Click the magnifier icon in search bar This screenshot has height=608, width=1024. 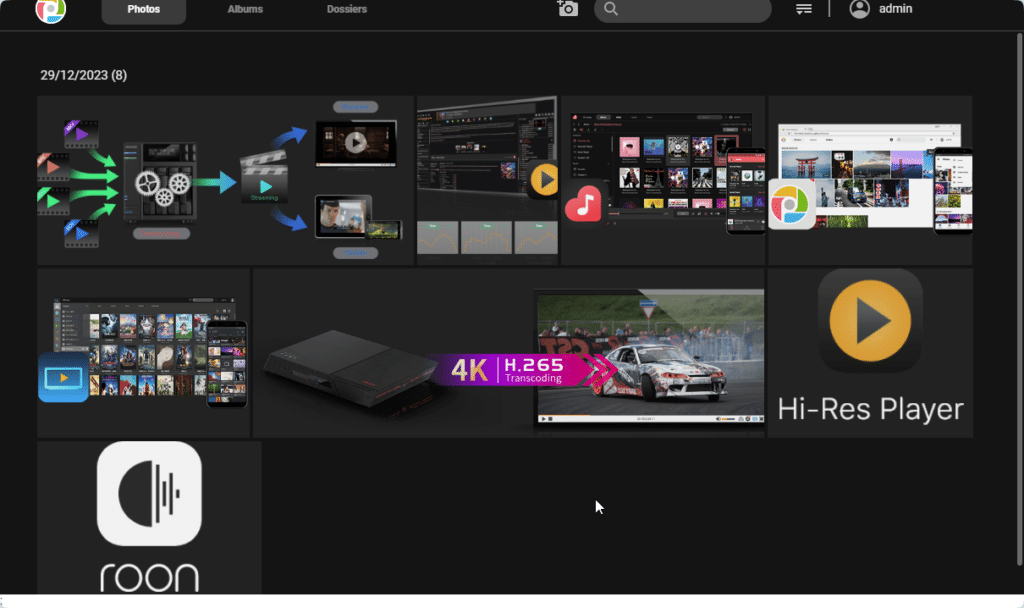pos(611,9)
